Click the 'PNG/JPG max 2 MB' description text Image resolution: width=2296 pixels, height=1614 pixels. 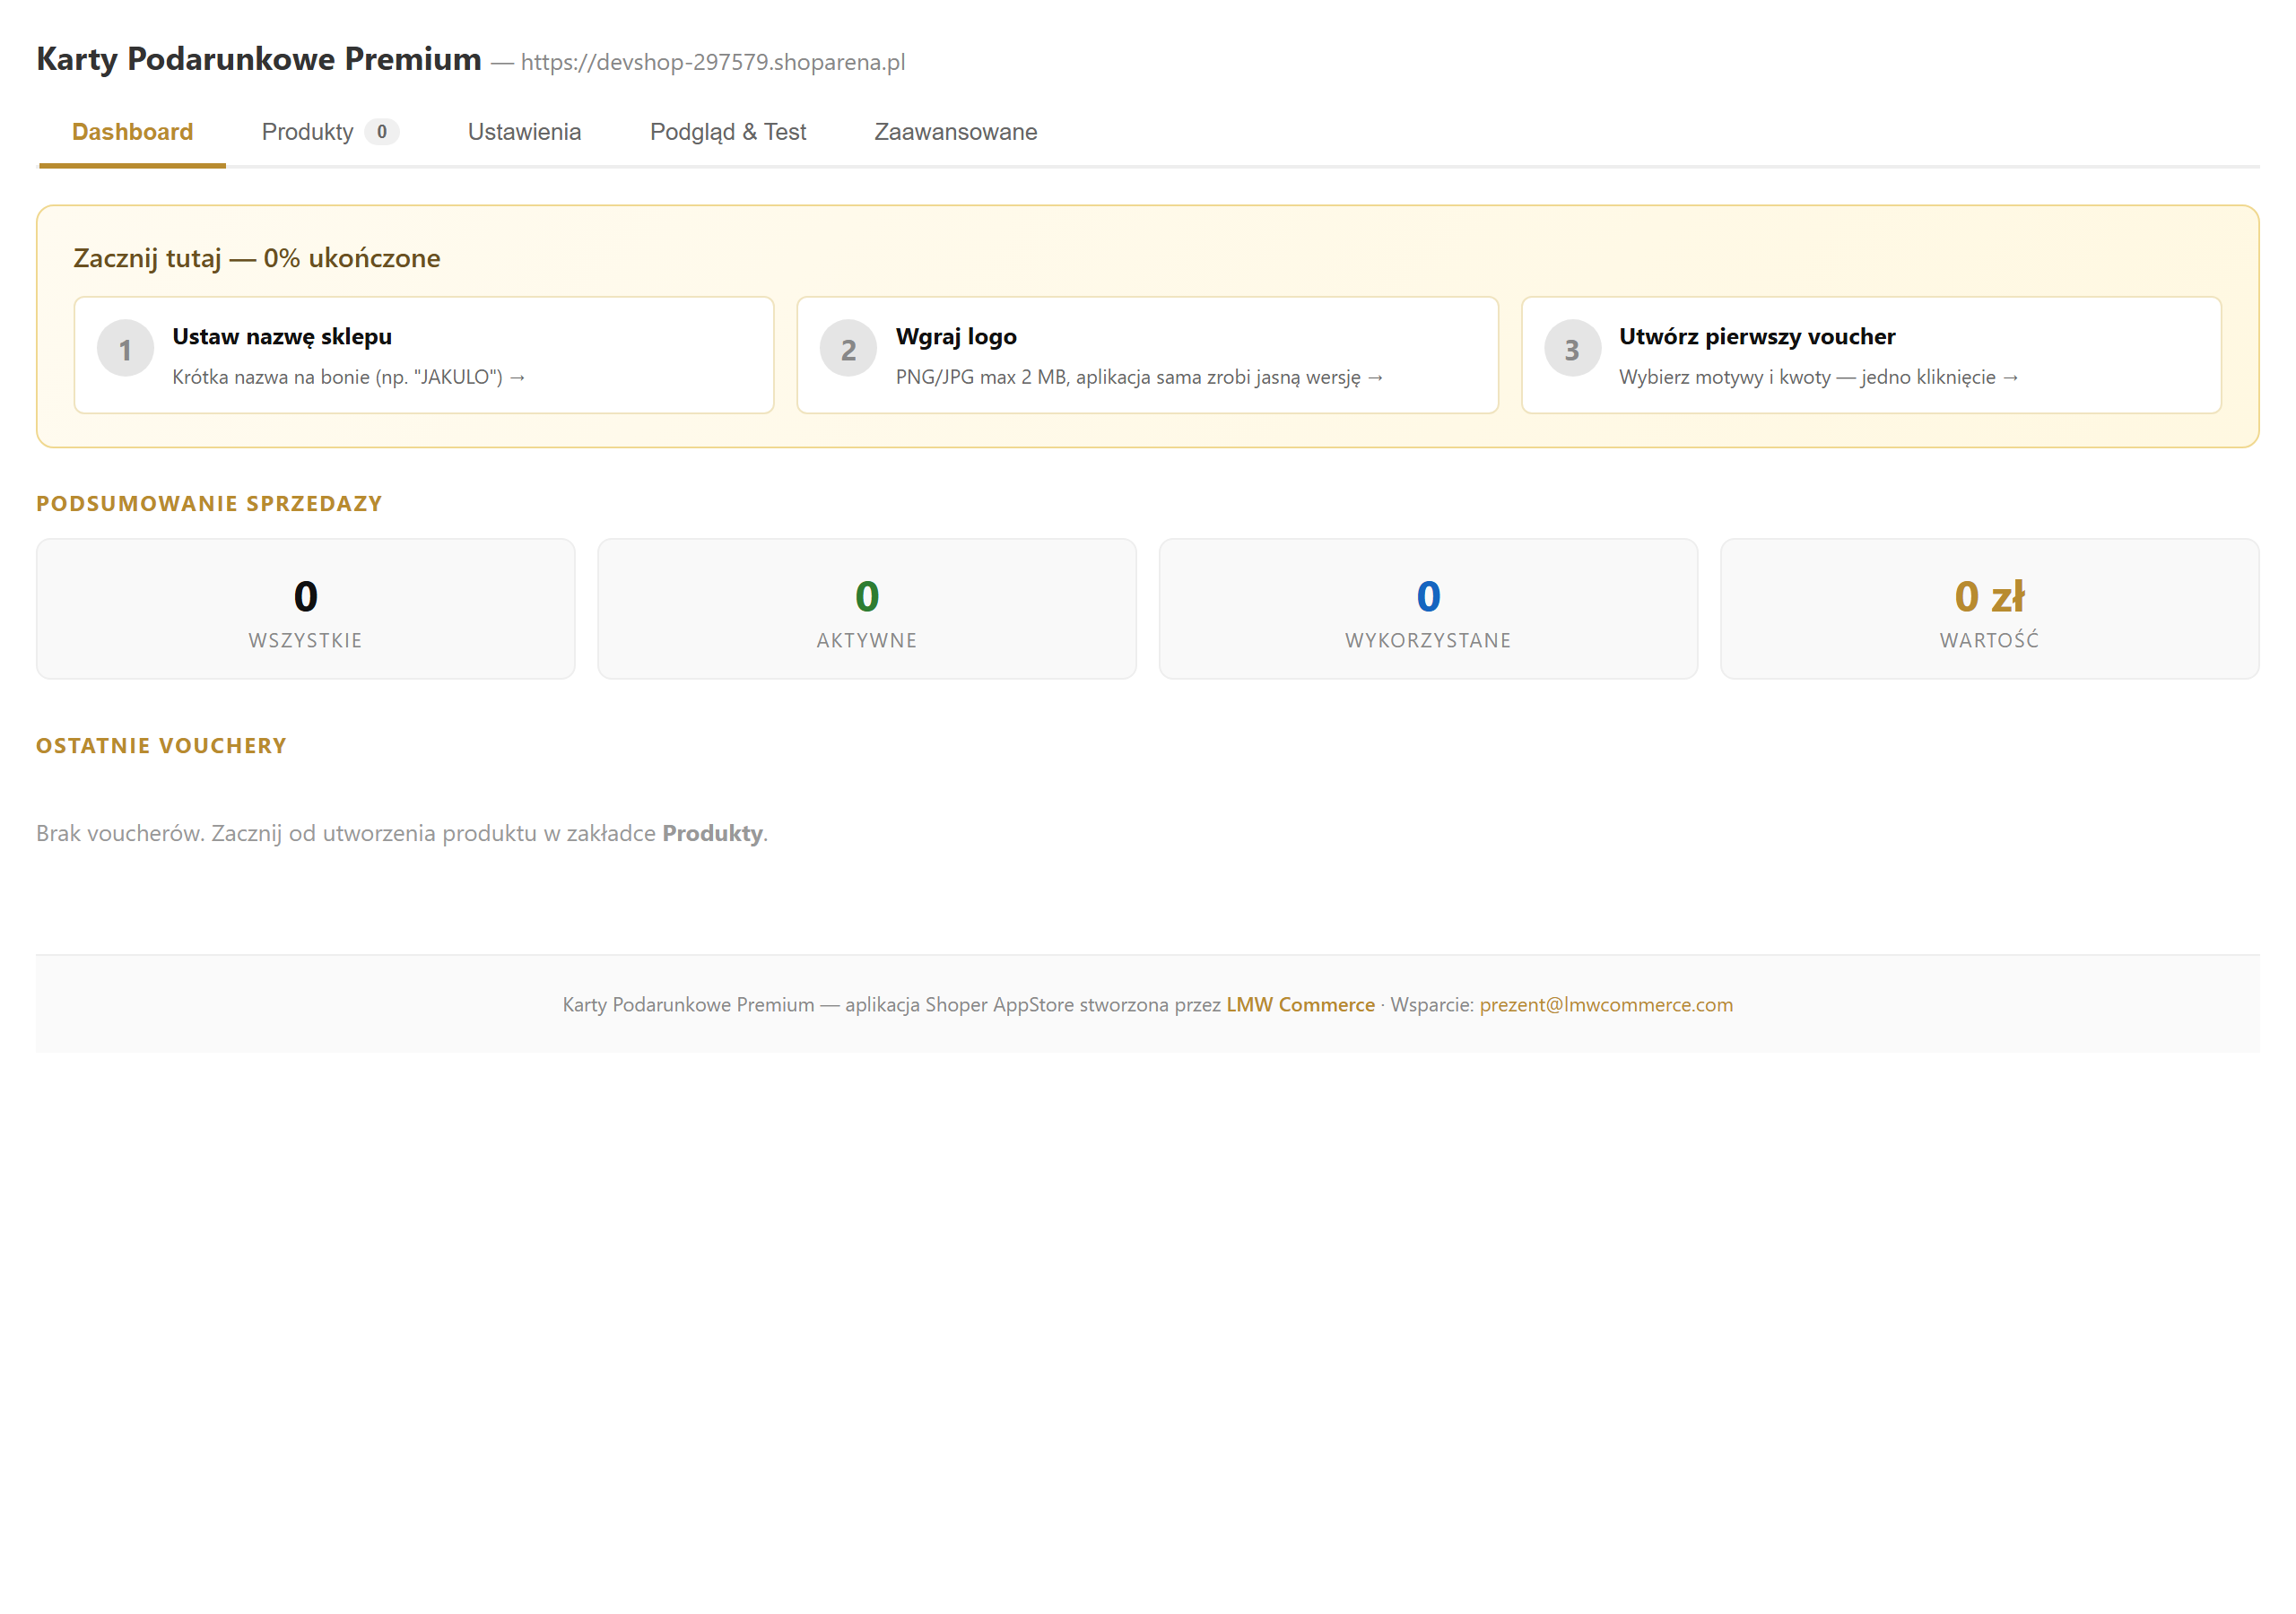[1139, 377]
